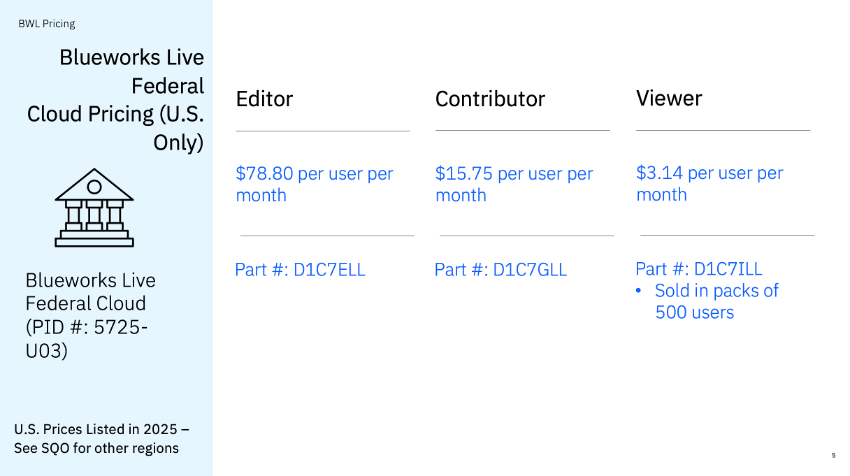Select the U.S. Prices Listed in 2025 footnote
This screenshot has width=850, height=476.
pos(96,438)
